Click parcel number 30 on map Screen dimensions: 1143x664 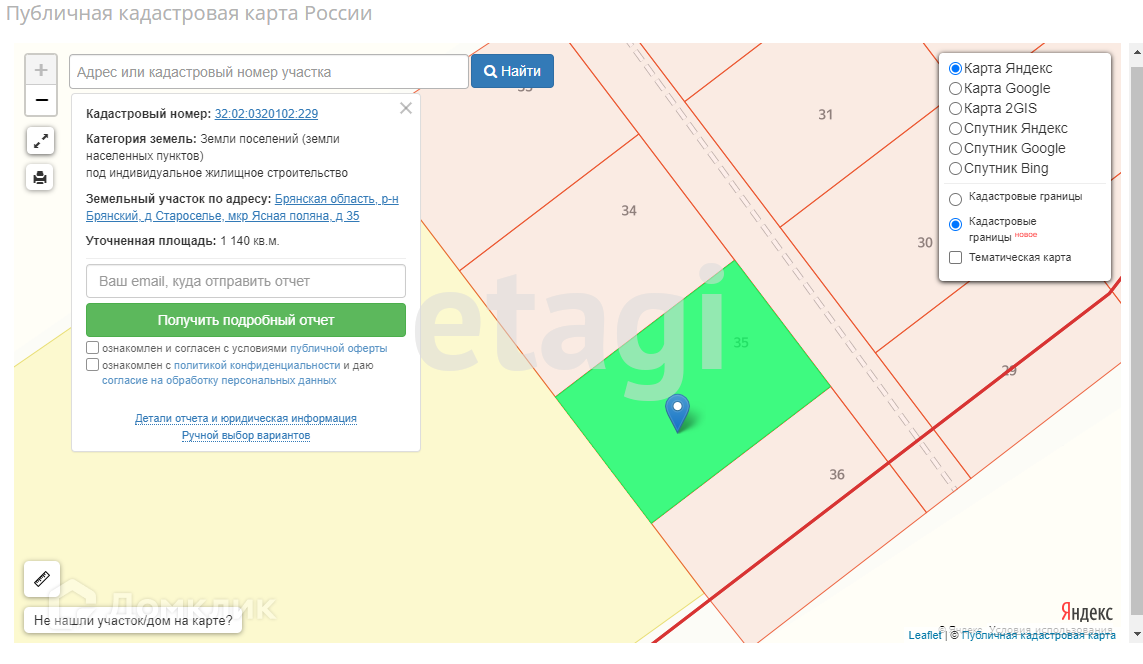tap(925, 243)
